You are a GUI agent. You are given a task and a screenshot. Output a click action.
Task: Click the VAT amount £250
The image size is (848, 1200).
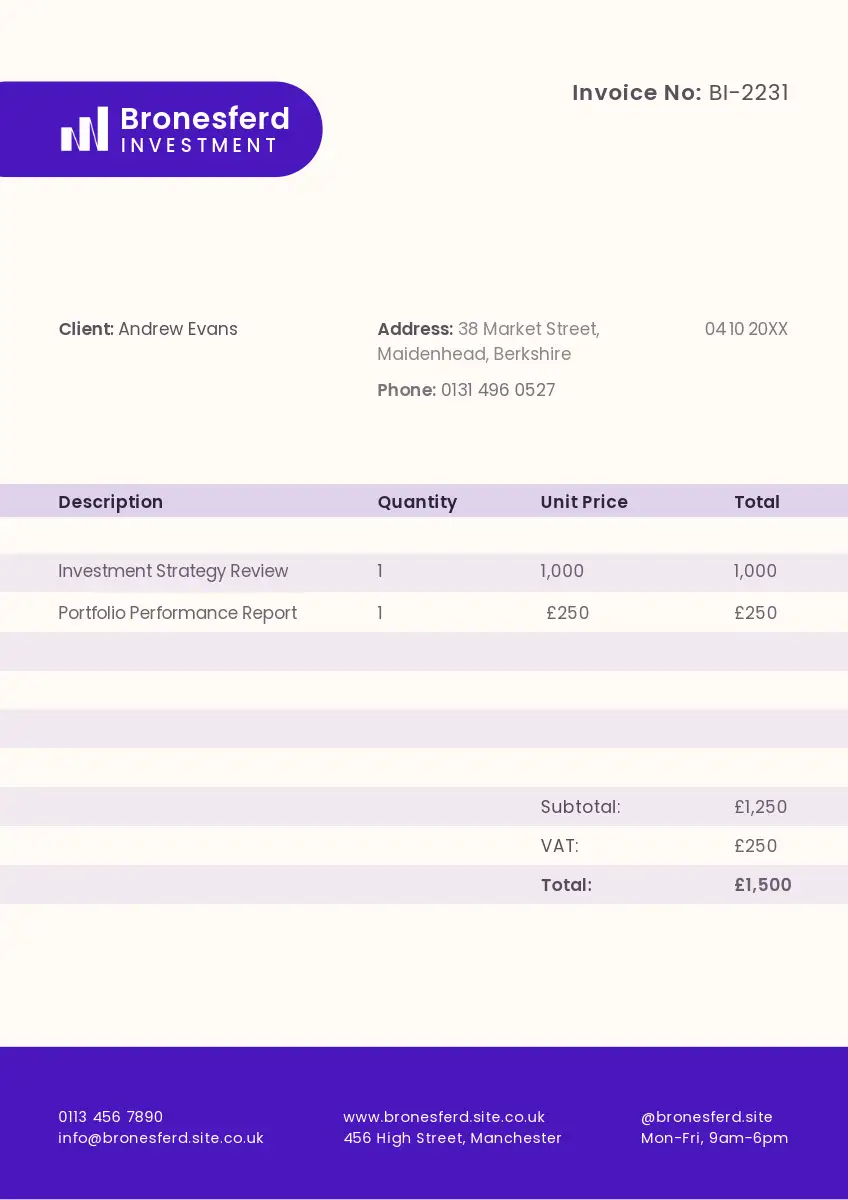755,846
